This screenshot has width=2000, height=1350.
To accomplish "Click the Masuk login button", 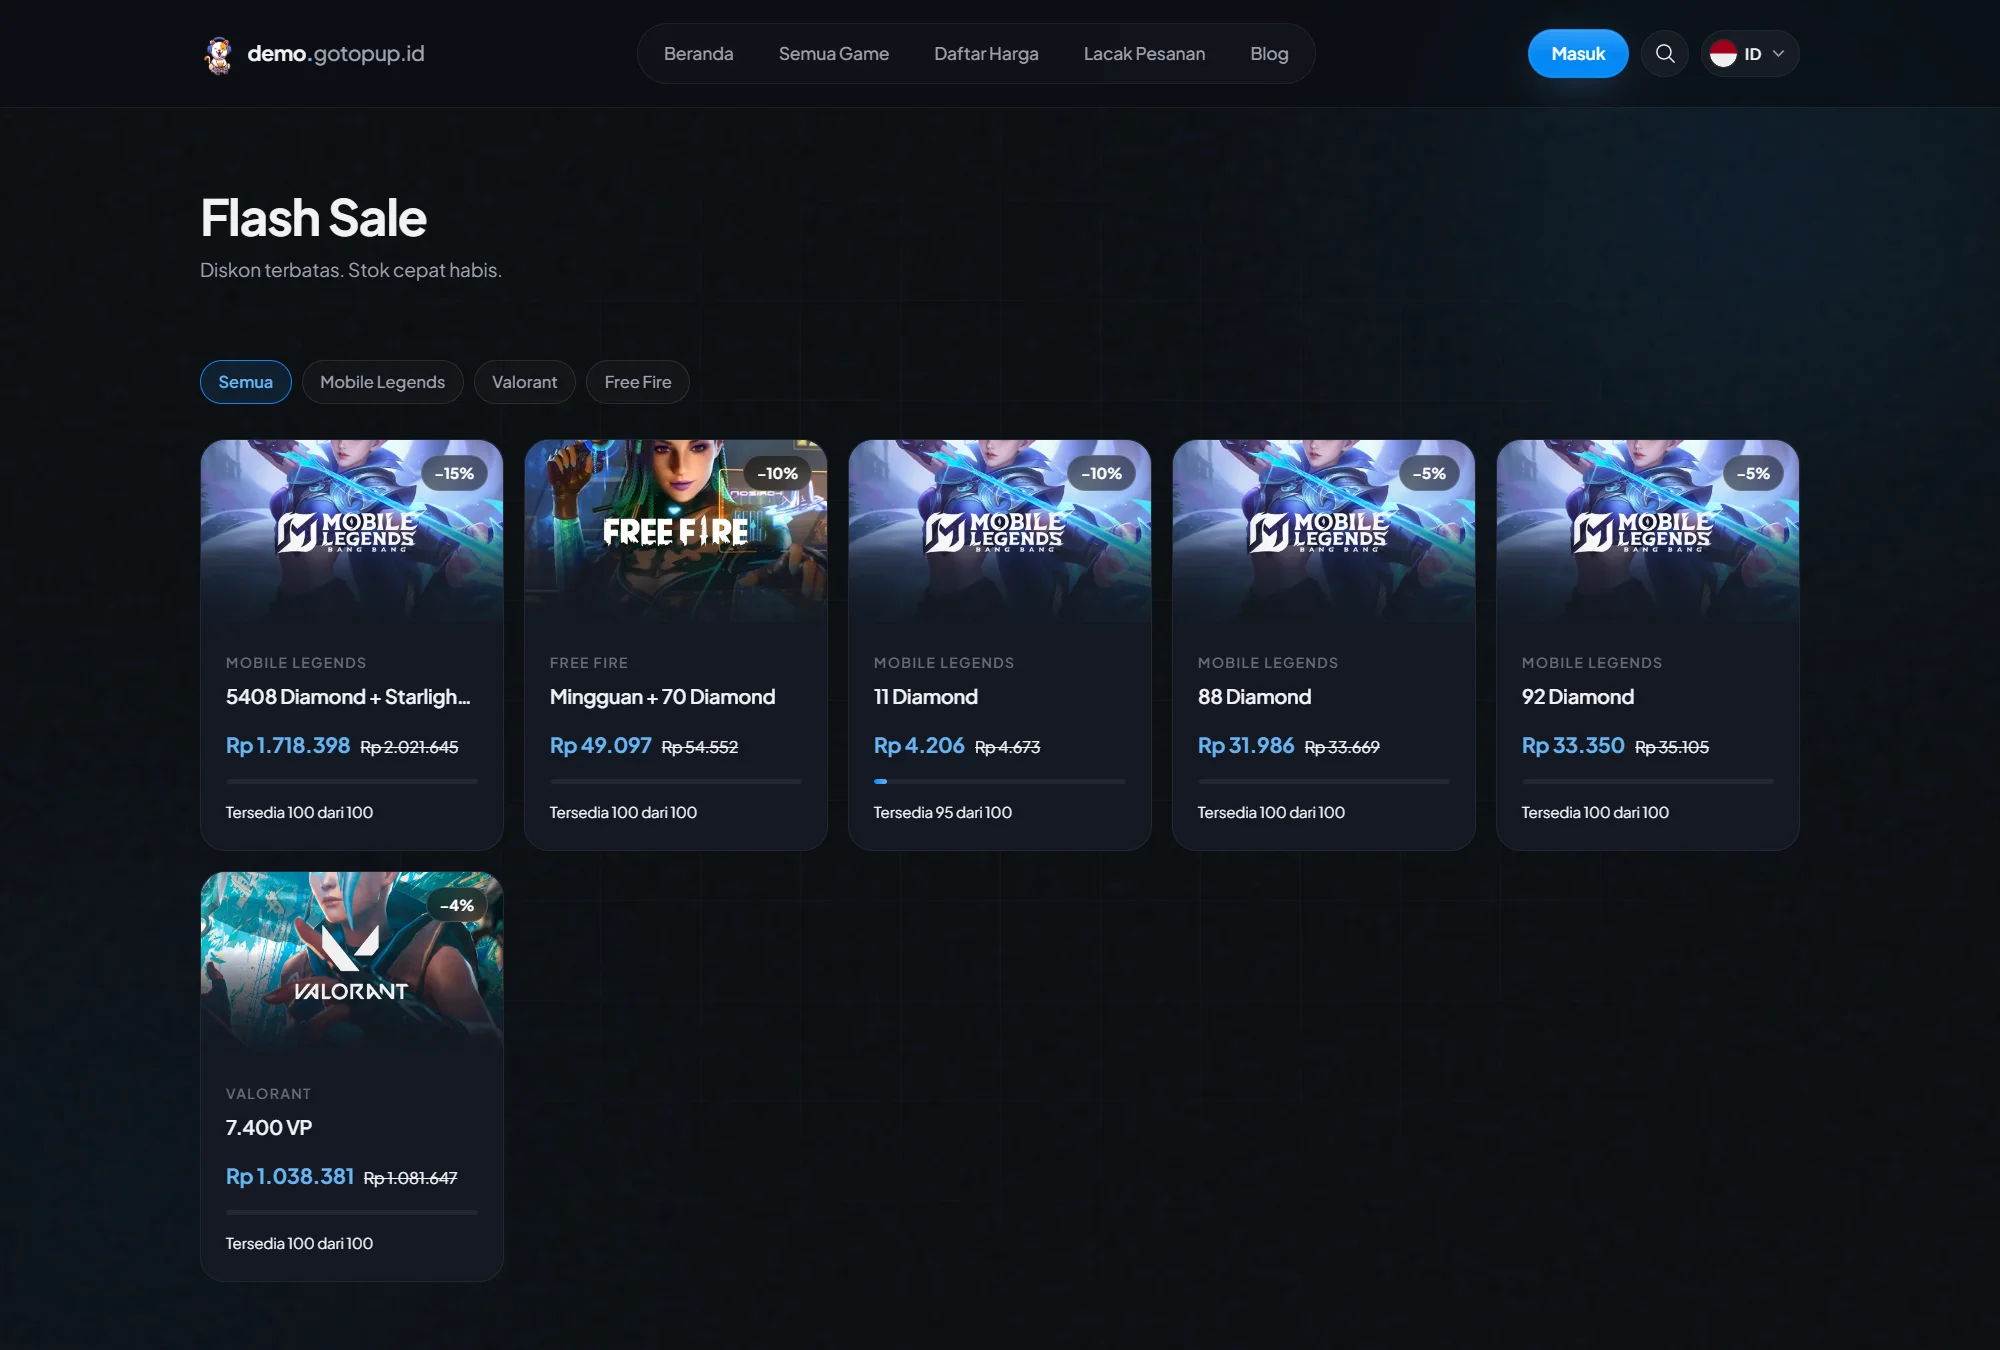I will pos(1578,54).
